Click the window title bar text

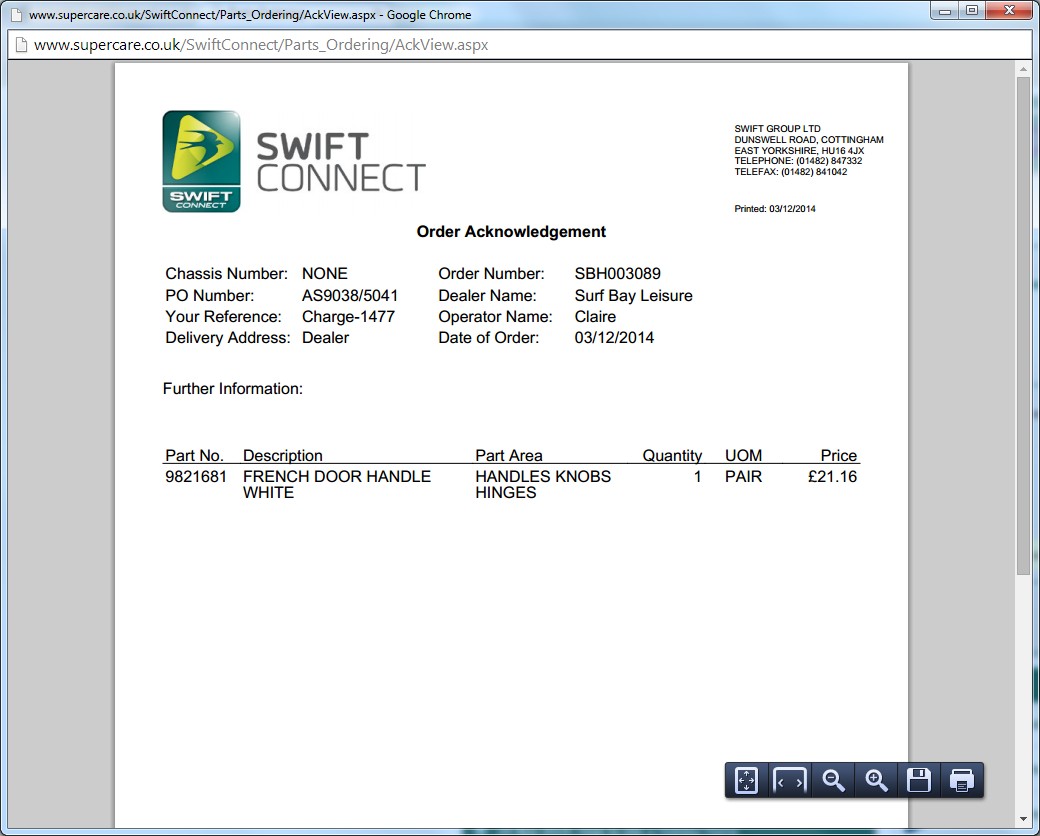pyautogui.click(x=250, y=15)
